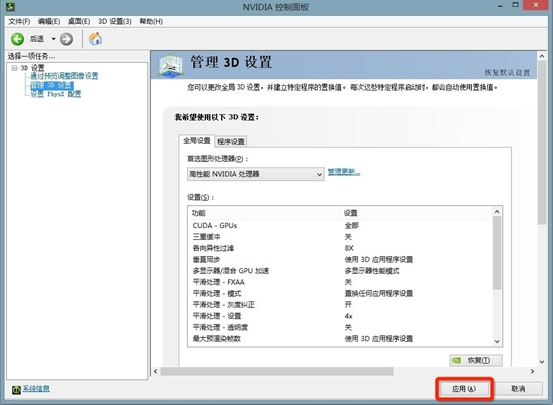
Task: Click the horizontal scrollbar right arrow
Action: [x=532, y=371]
